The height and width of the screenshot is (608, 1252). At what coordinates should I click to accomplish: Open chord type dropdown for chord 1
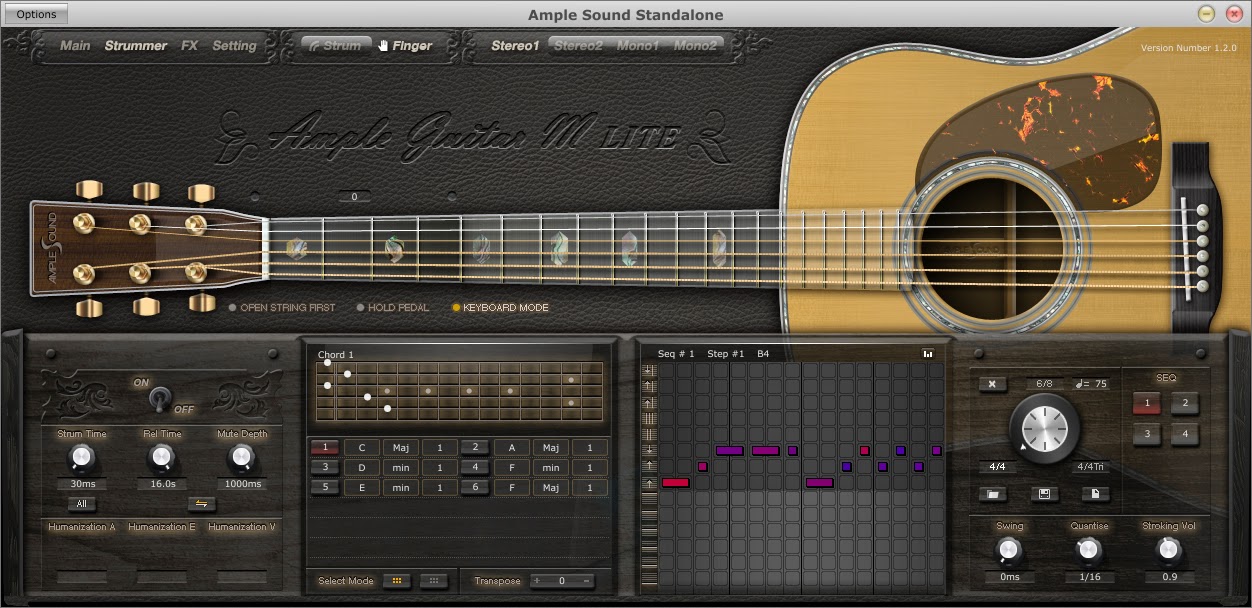coord(400,448)
